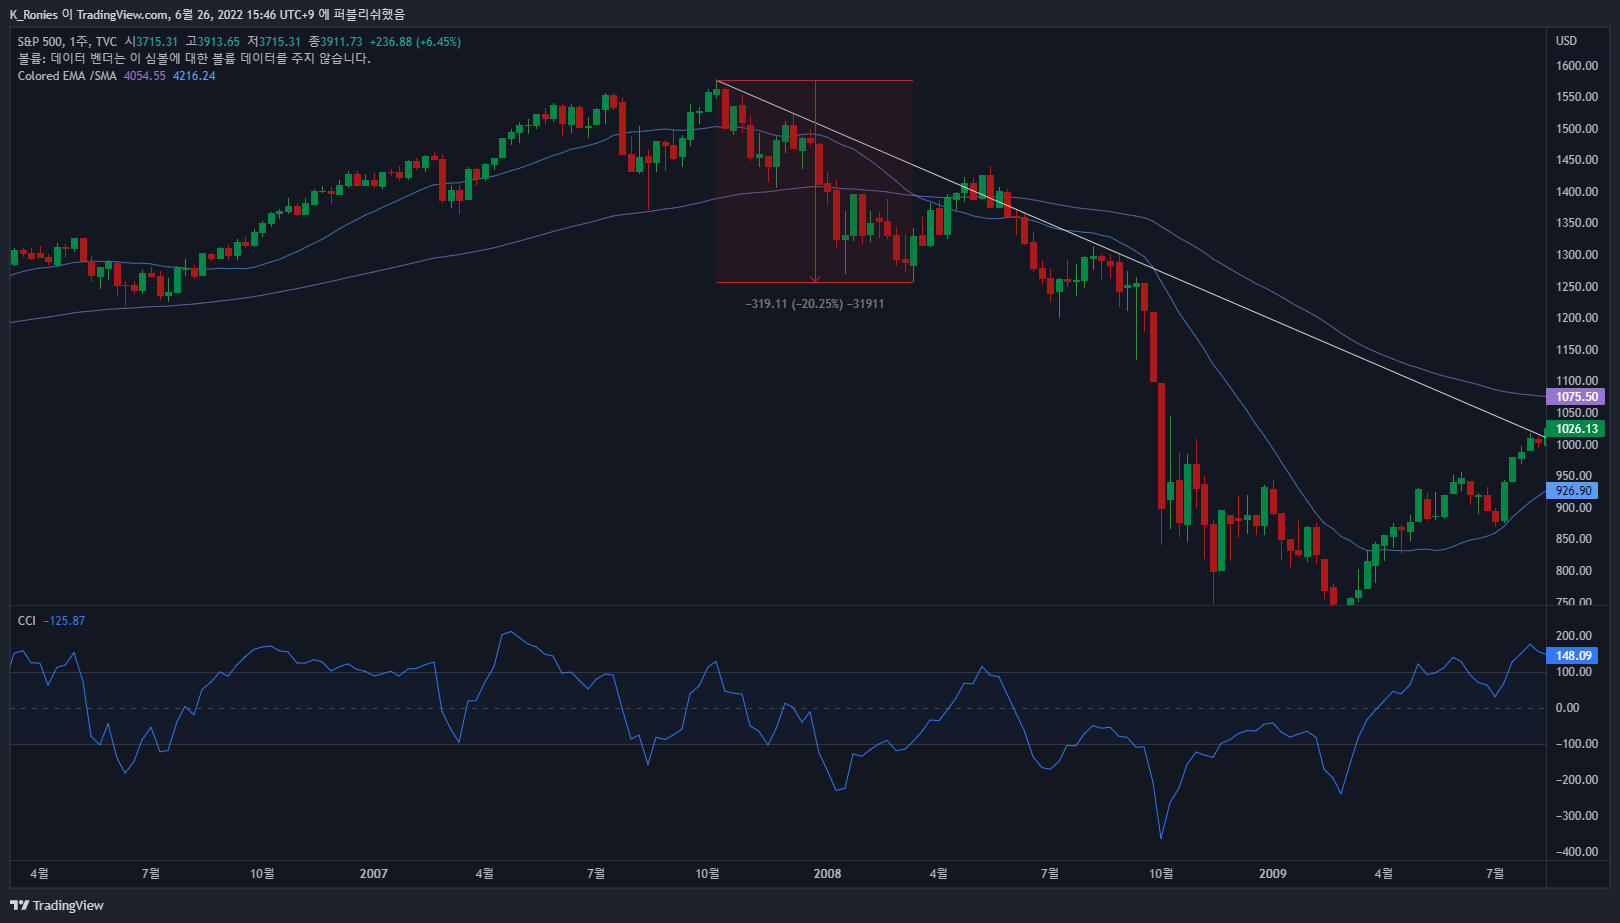Click the volume data notice text
The width and height of the screenshot is (1620, 923).
(194, 59)
